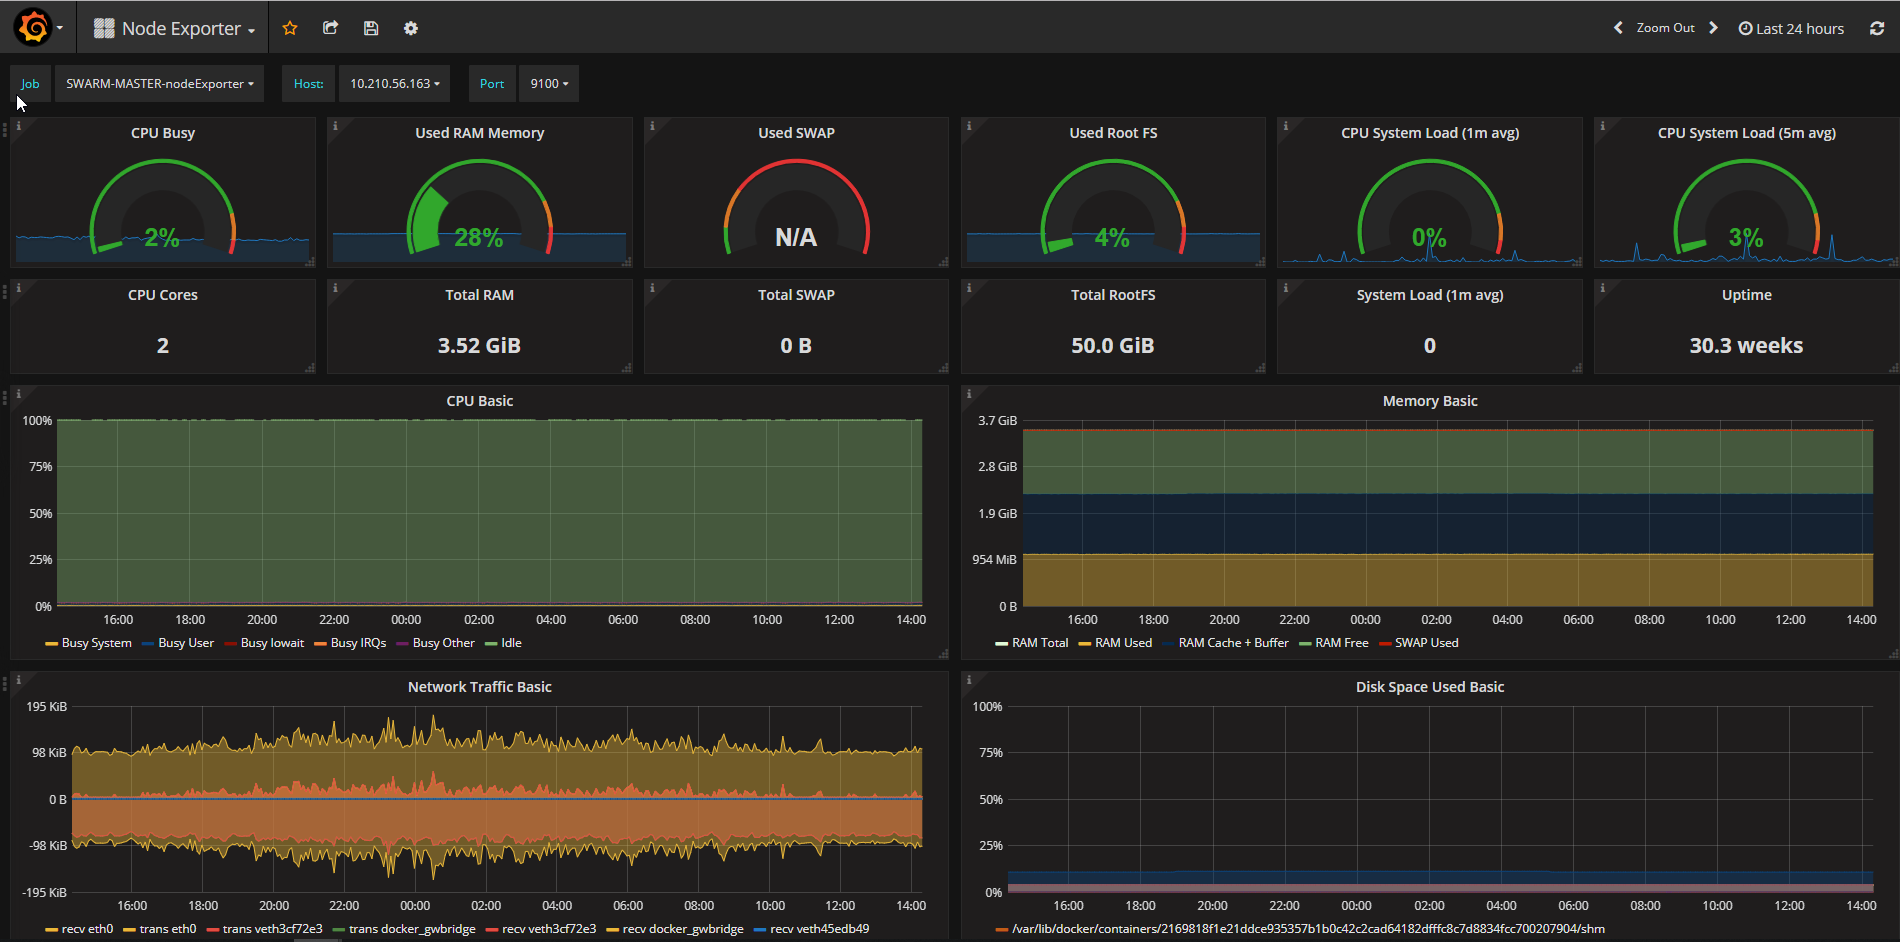Image resolution: width=1900 pixels, height=942 pixels.
Task: Open the SWARM-MASTER-nodeExporter job dropdown
Action: (x=160, y=84)
